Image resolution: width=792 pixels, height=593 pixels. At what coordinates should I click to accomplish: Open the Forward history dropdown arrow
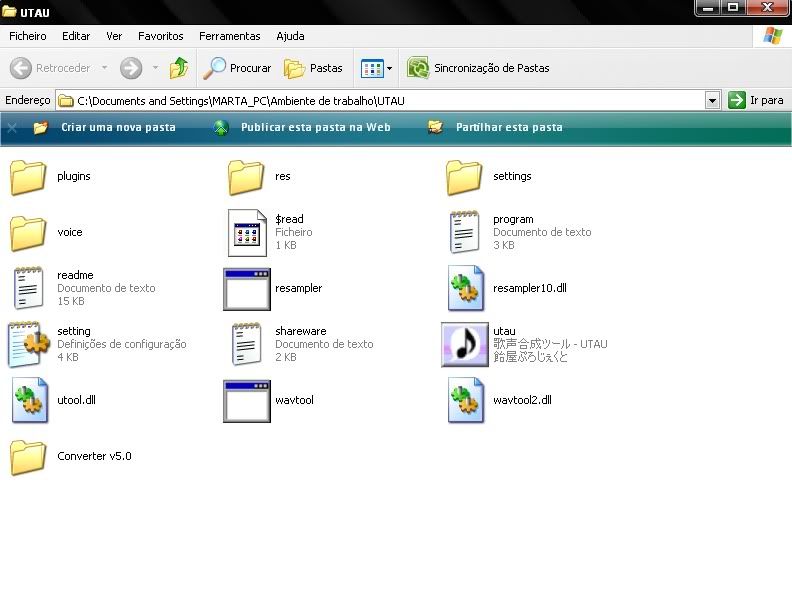(155, 67)
